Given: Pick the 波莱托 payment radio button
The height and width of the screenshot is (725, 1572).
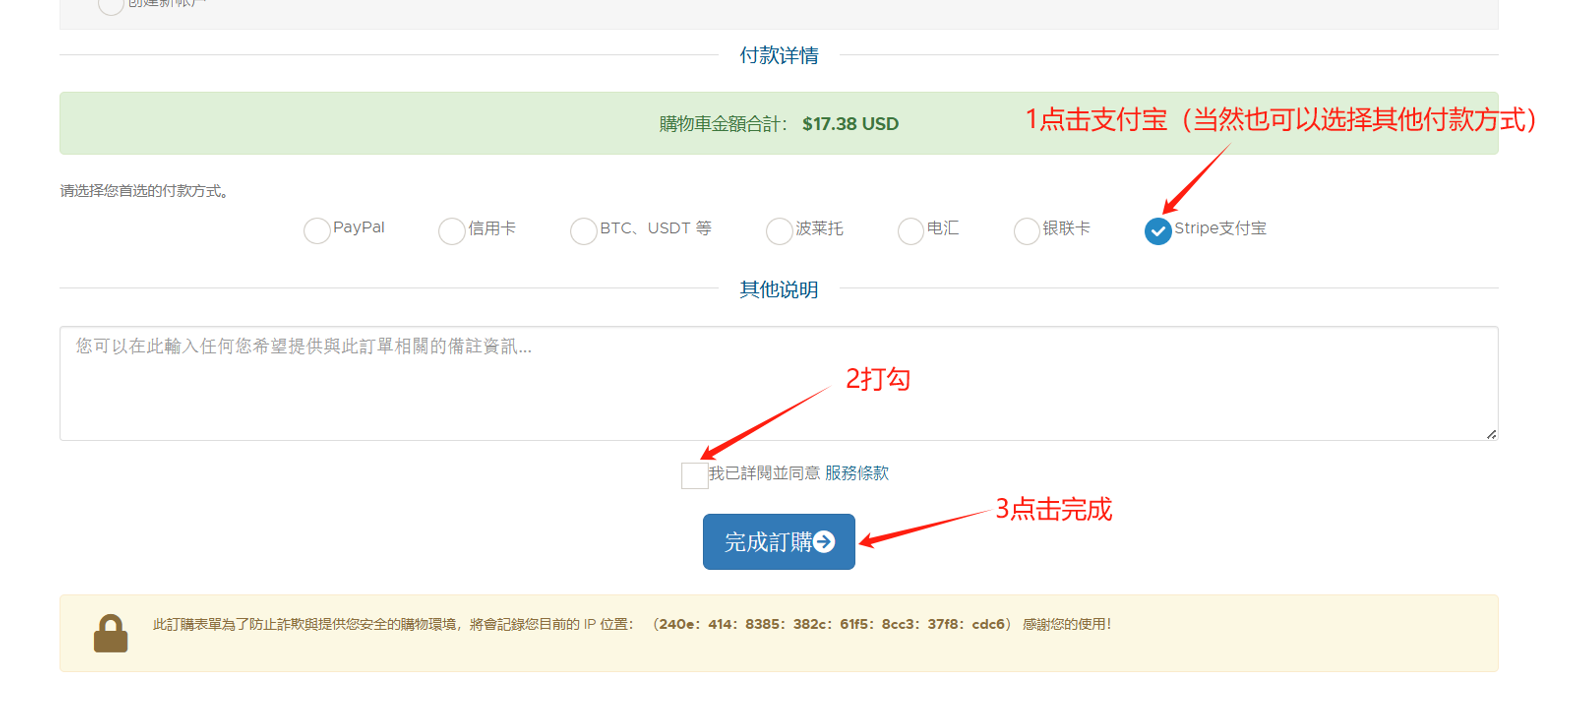Looking at the screenshot, I should (779, 231).
